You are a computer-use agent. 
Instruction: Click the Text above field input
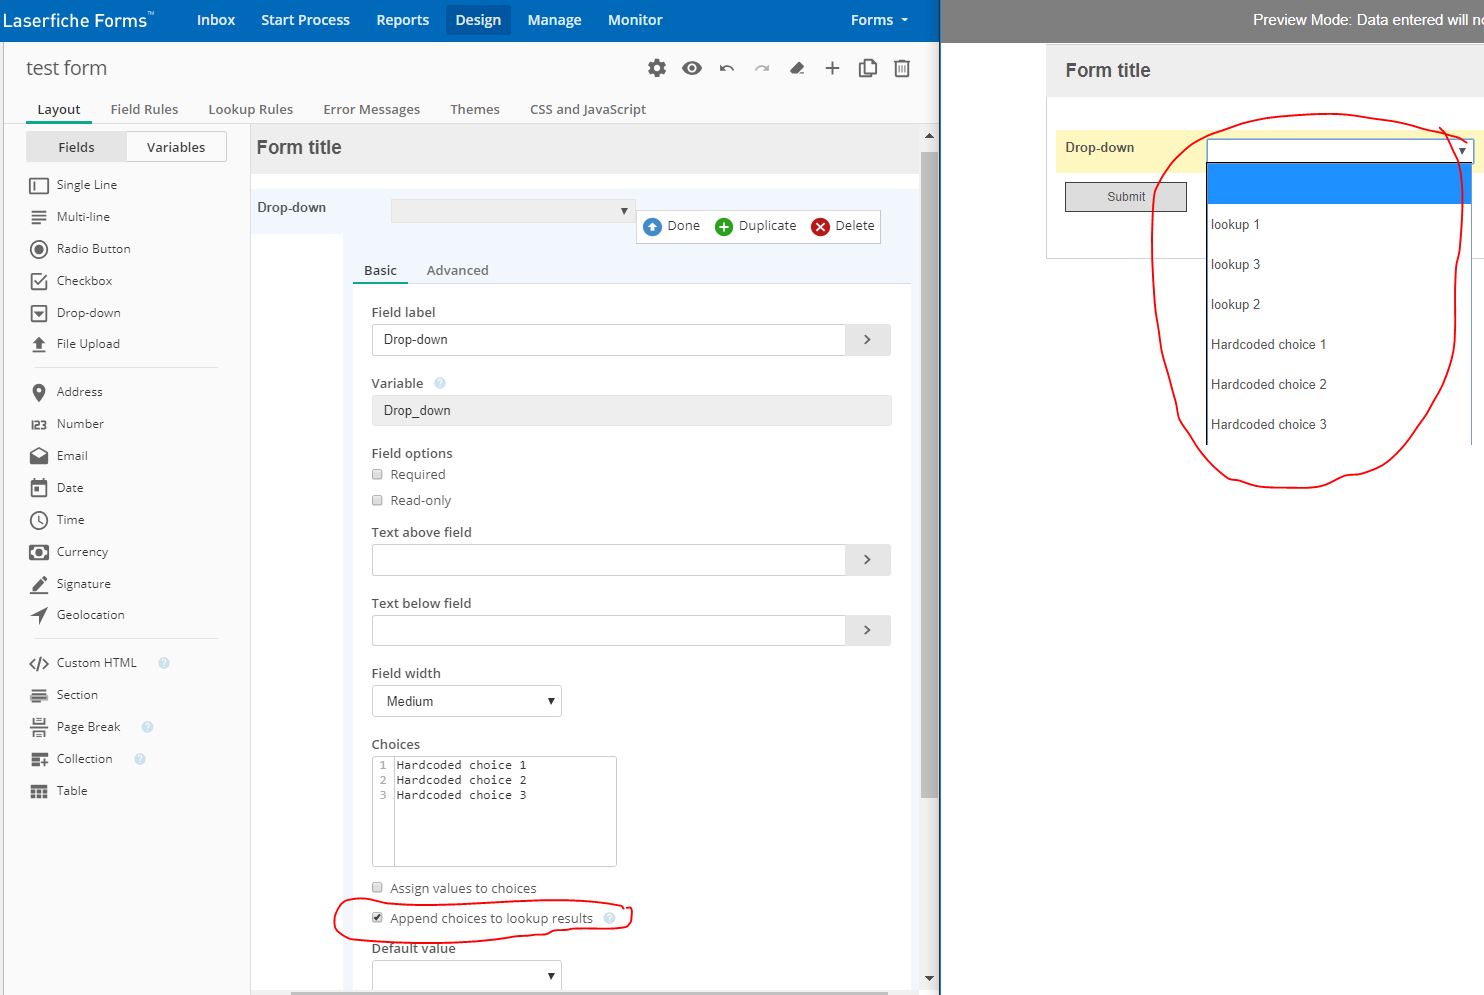[x=608, y=560]
